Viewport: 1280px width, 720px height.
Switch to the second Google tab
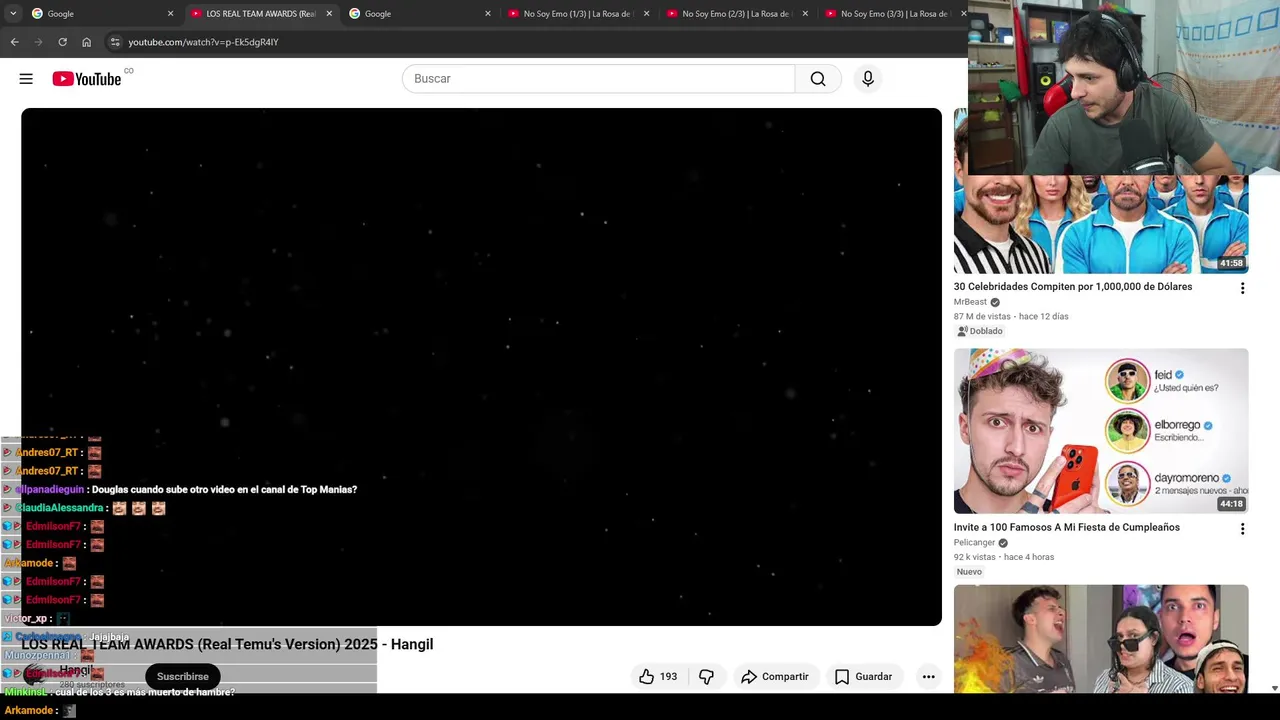(420, 14)
